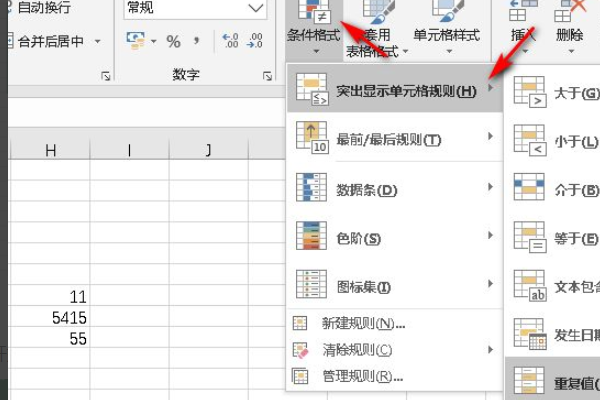Click the Duplicate Values (重复值) icon
The width and height of the screenshot is (600, 400).
pyautogui.click(x=529, y=381)
